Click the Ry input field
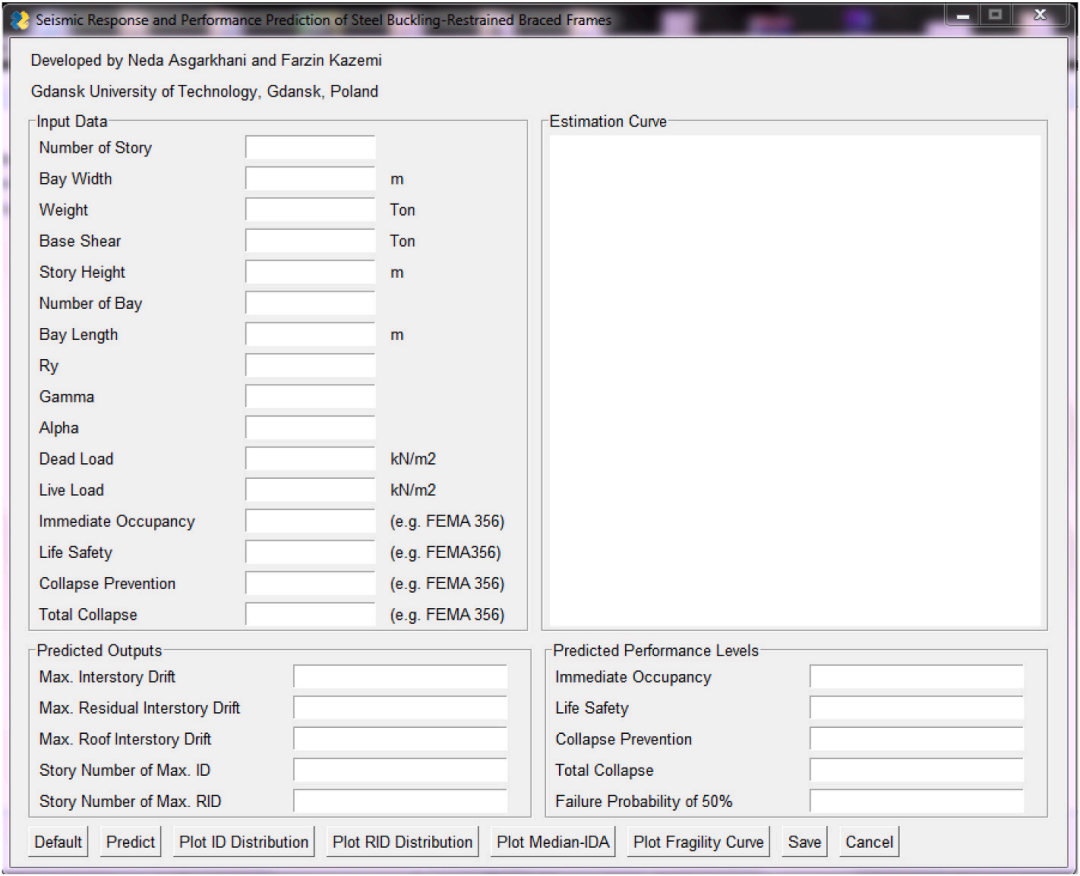 [310, 366]
